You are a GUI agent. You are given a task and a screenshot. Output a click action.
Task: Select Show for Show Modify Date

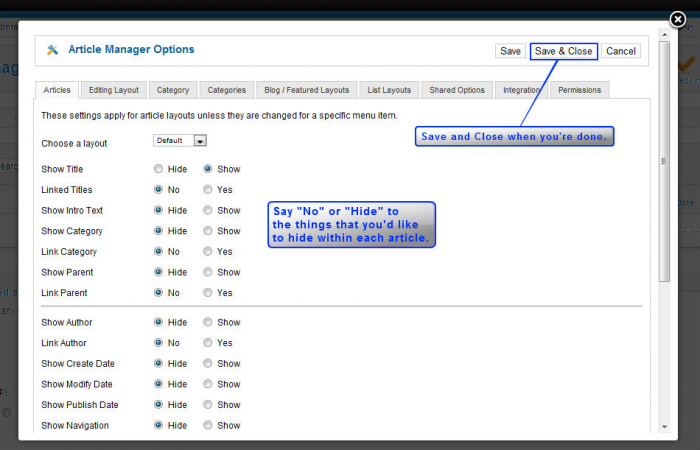pos(208,384)
